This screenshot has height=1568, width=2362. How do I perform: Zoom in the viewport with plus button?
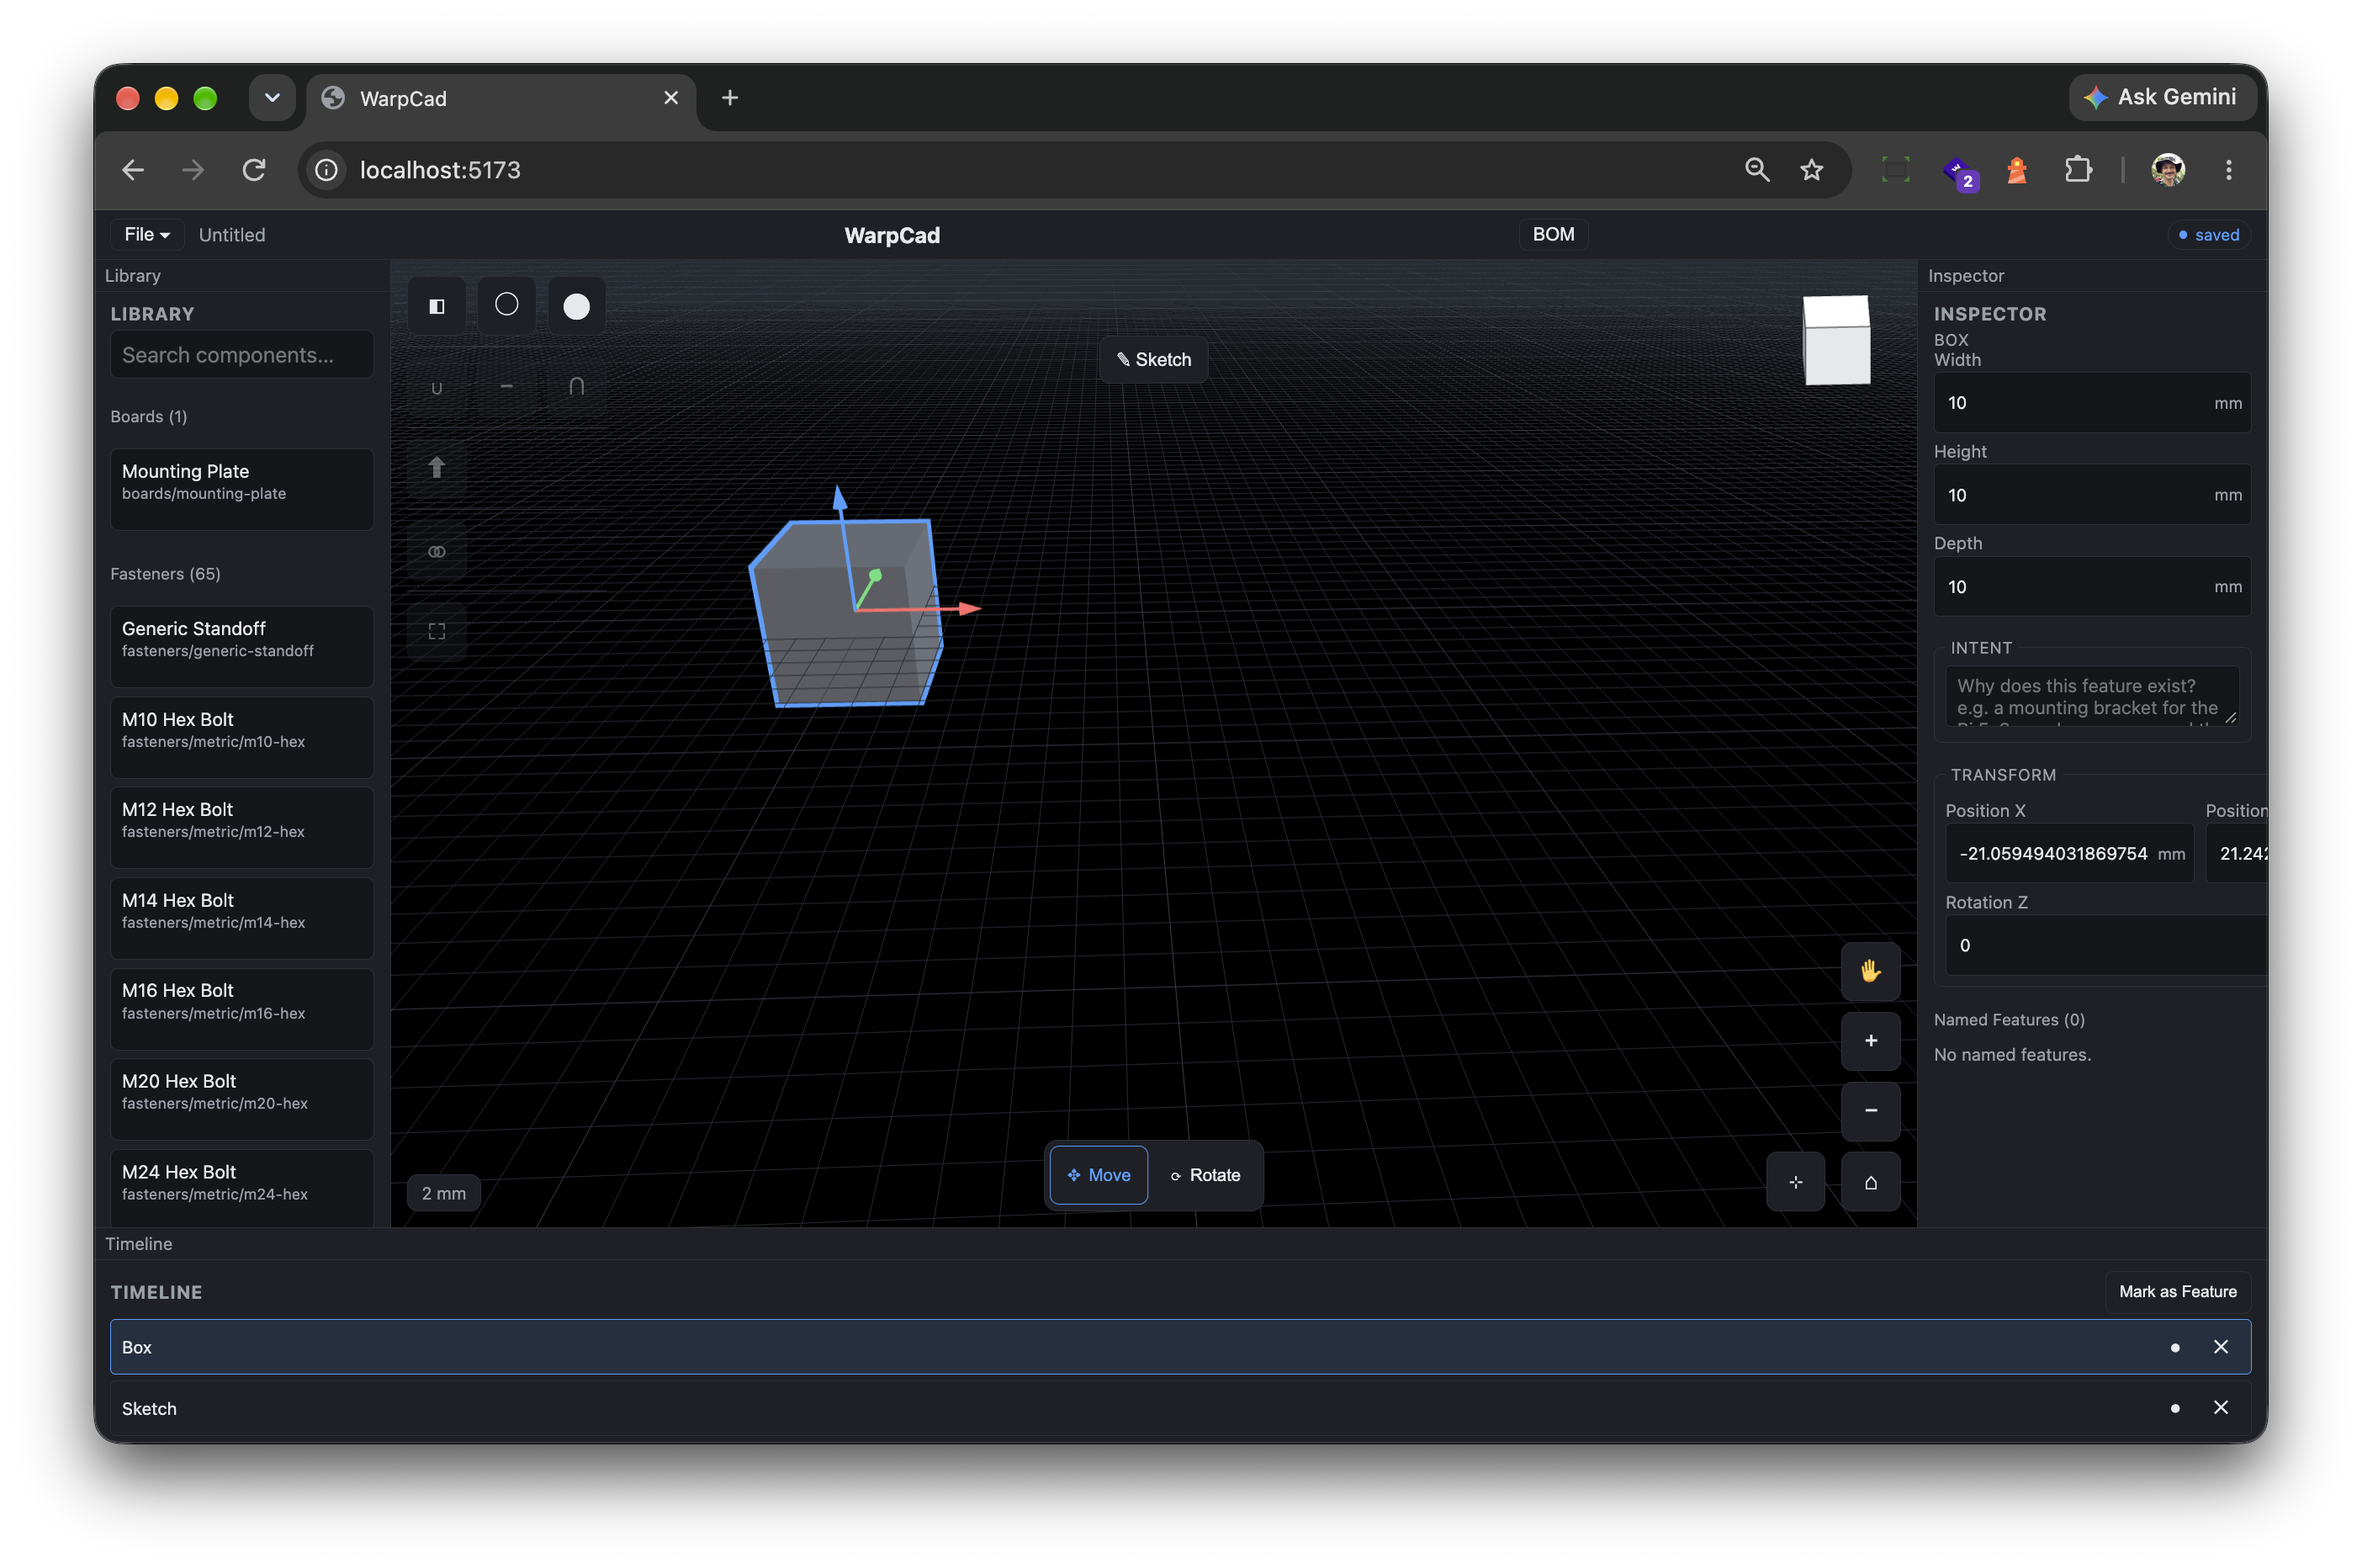tap(1870, 1041)
